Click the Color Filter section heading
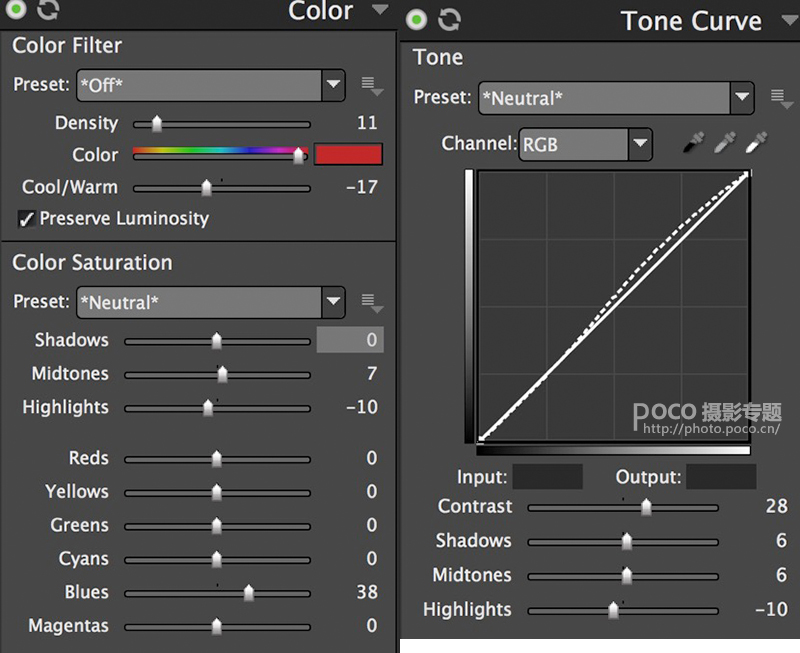The height and width of the screenshot is (653, 800). (x=67, y=45)
